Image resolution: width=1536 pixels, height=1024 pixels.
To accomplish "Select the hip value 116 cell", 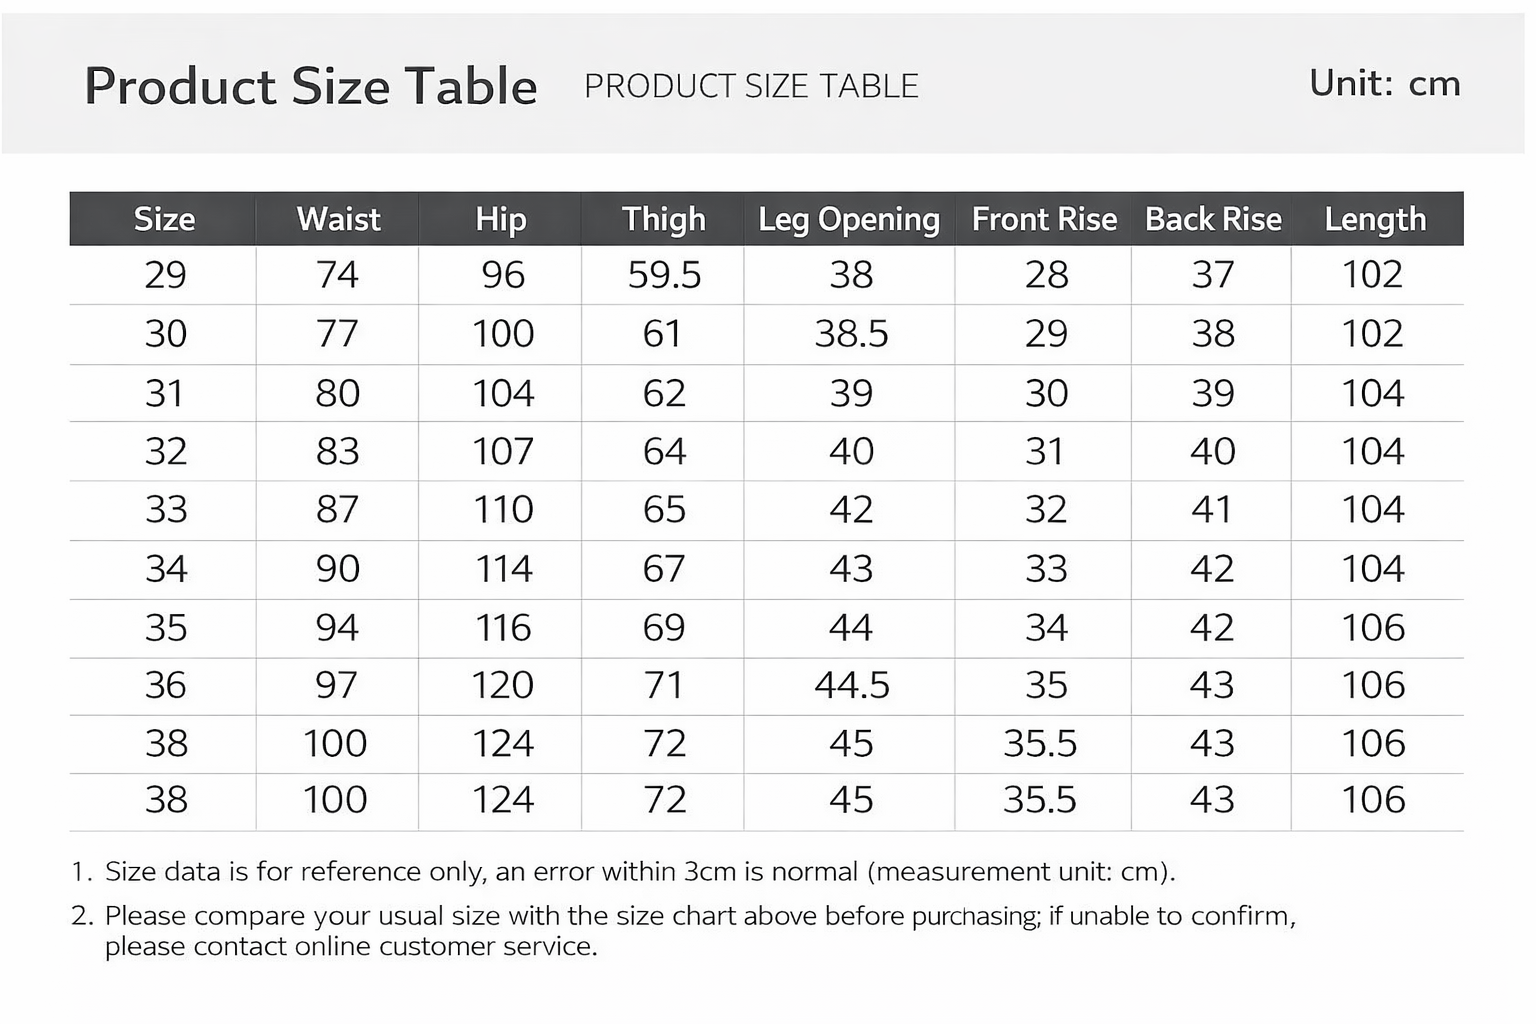I will coord(503,628).
